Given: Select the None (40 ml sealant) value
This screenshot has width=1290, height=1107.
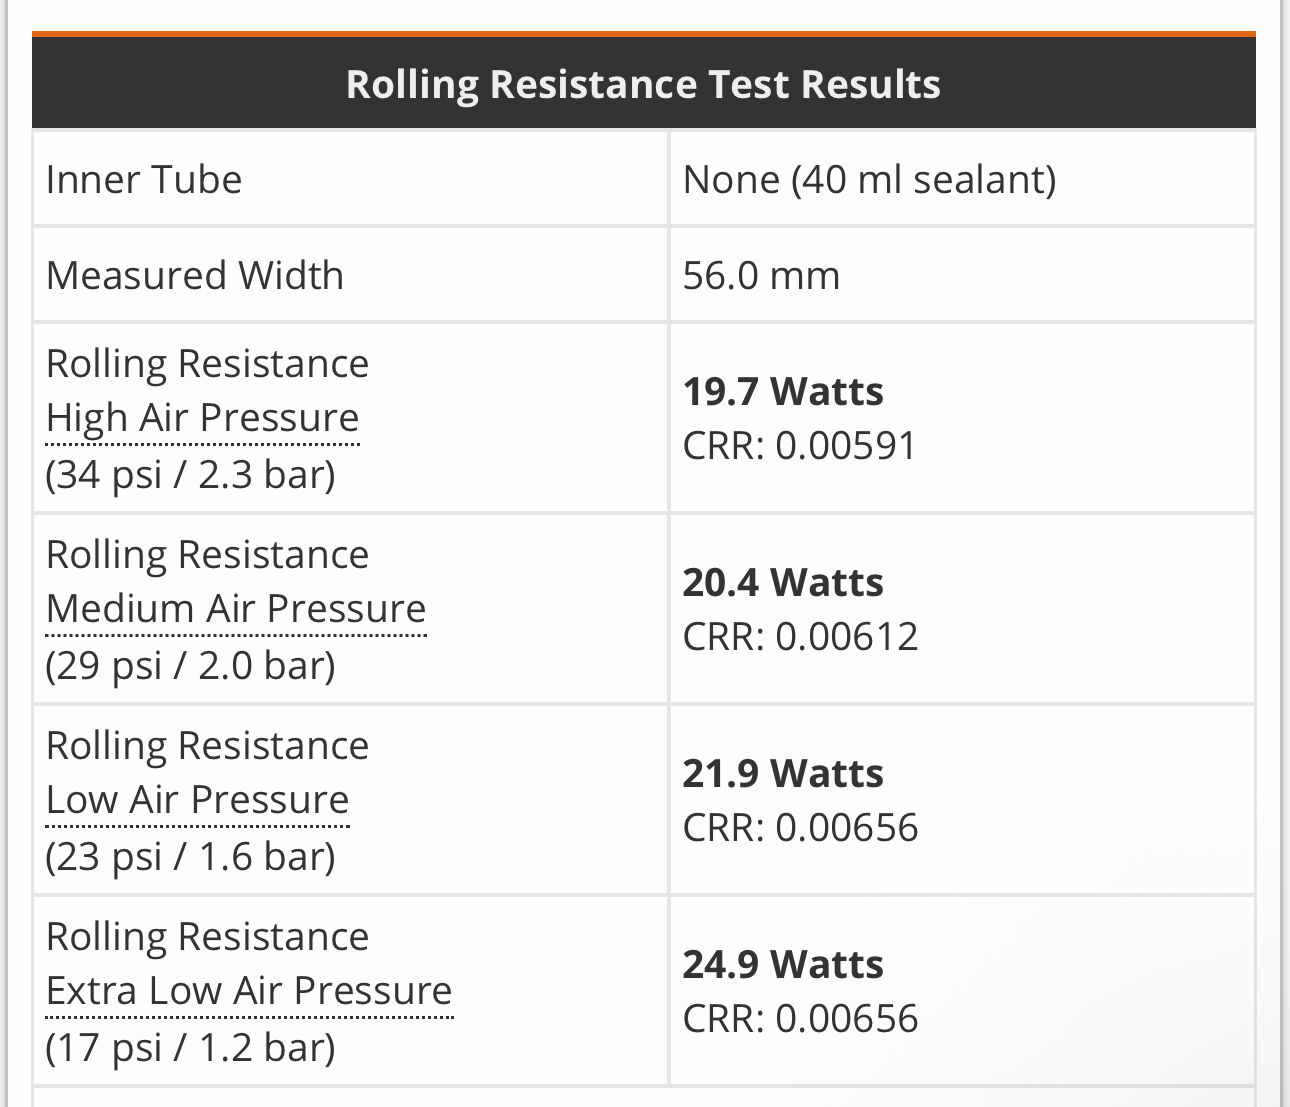Looking at the screenshot, I should click(869, 180).
